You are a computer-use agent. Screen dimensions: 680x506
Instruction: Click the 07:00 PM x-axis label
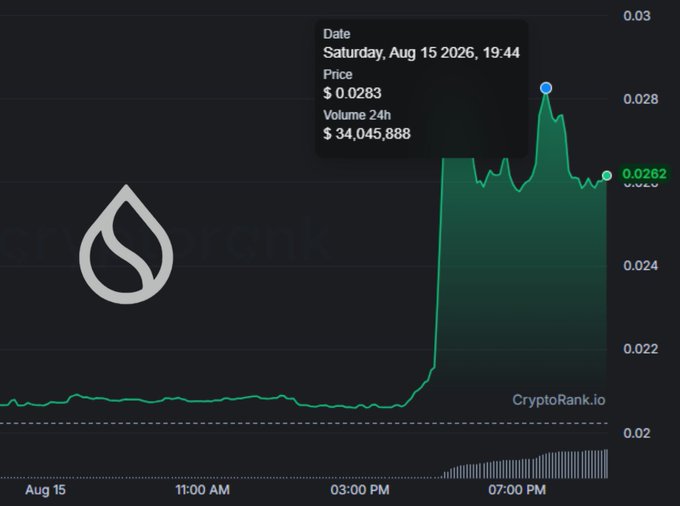pyautogui.click(x=517, y=490)
